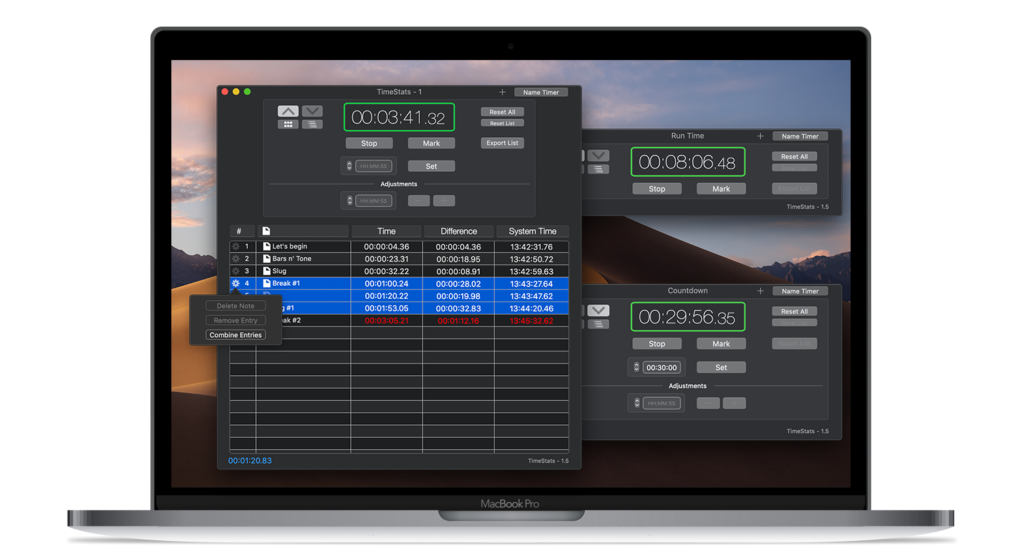
Task: Click the count-up arrow icon in TimeStats - 1
Action: [x=288, y=111]
